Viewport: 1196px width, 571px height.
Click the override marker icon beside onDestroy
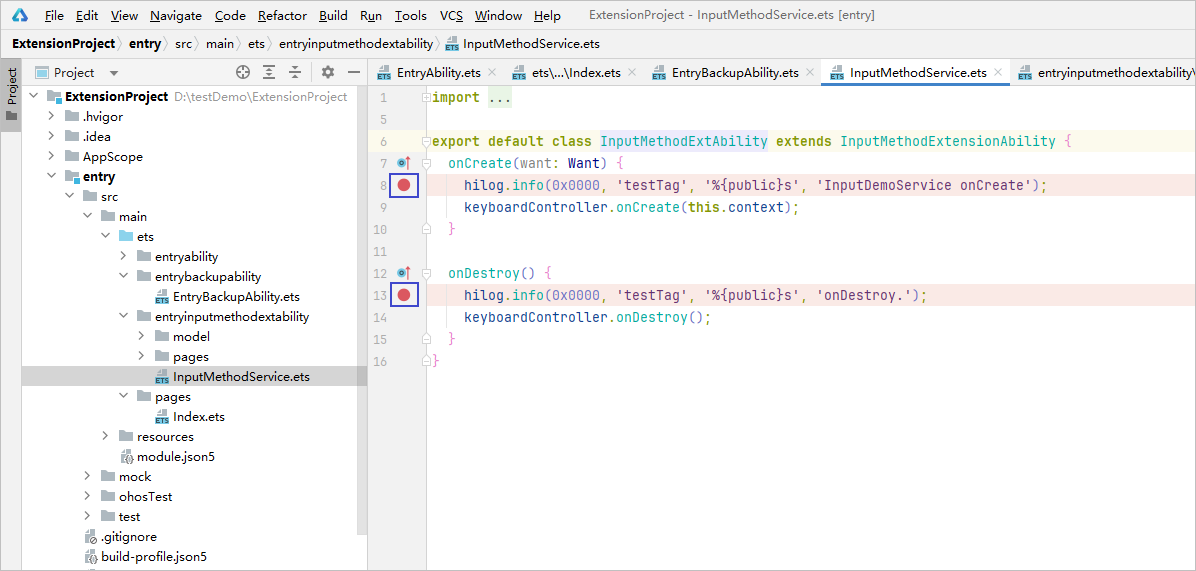tap(403, 272)
